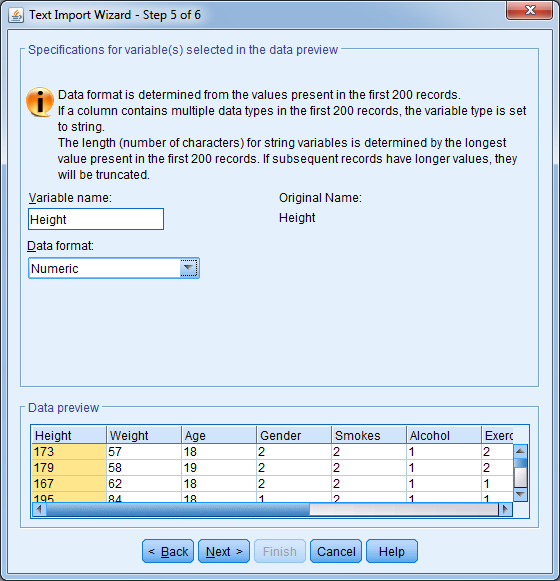This screenshot has width=560, height=581.
Task: Select the Age column header
Action: pos(219,435)
